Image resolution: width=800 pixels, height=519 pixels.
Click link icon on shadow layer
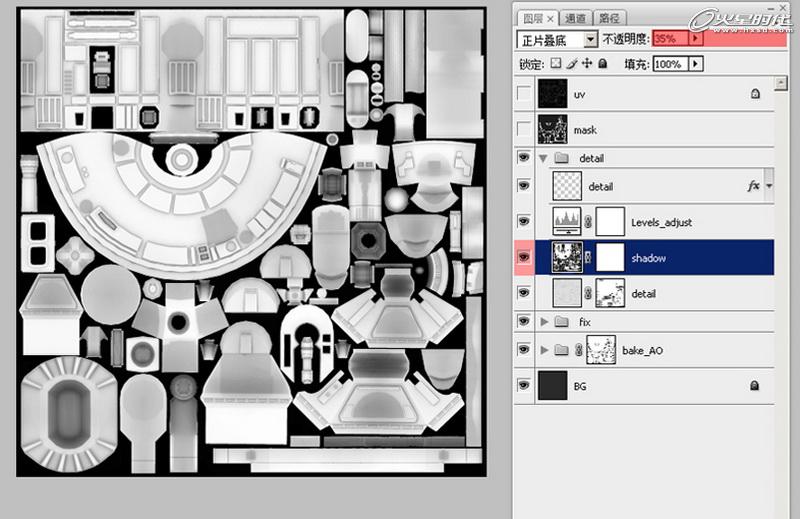(x=588, y=257)
